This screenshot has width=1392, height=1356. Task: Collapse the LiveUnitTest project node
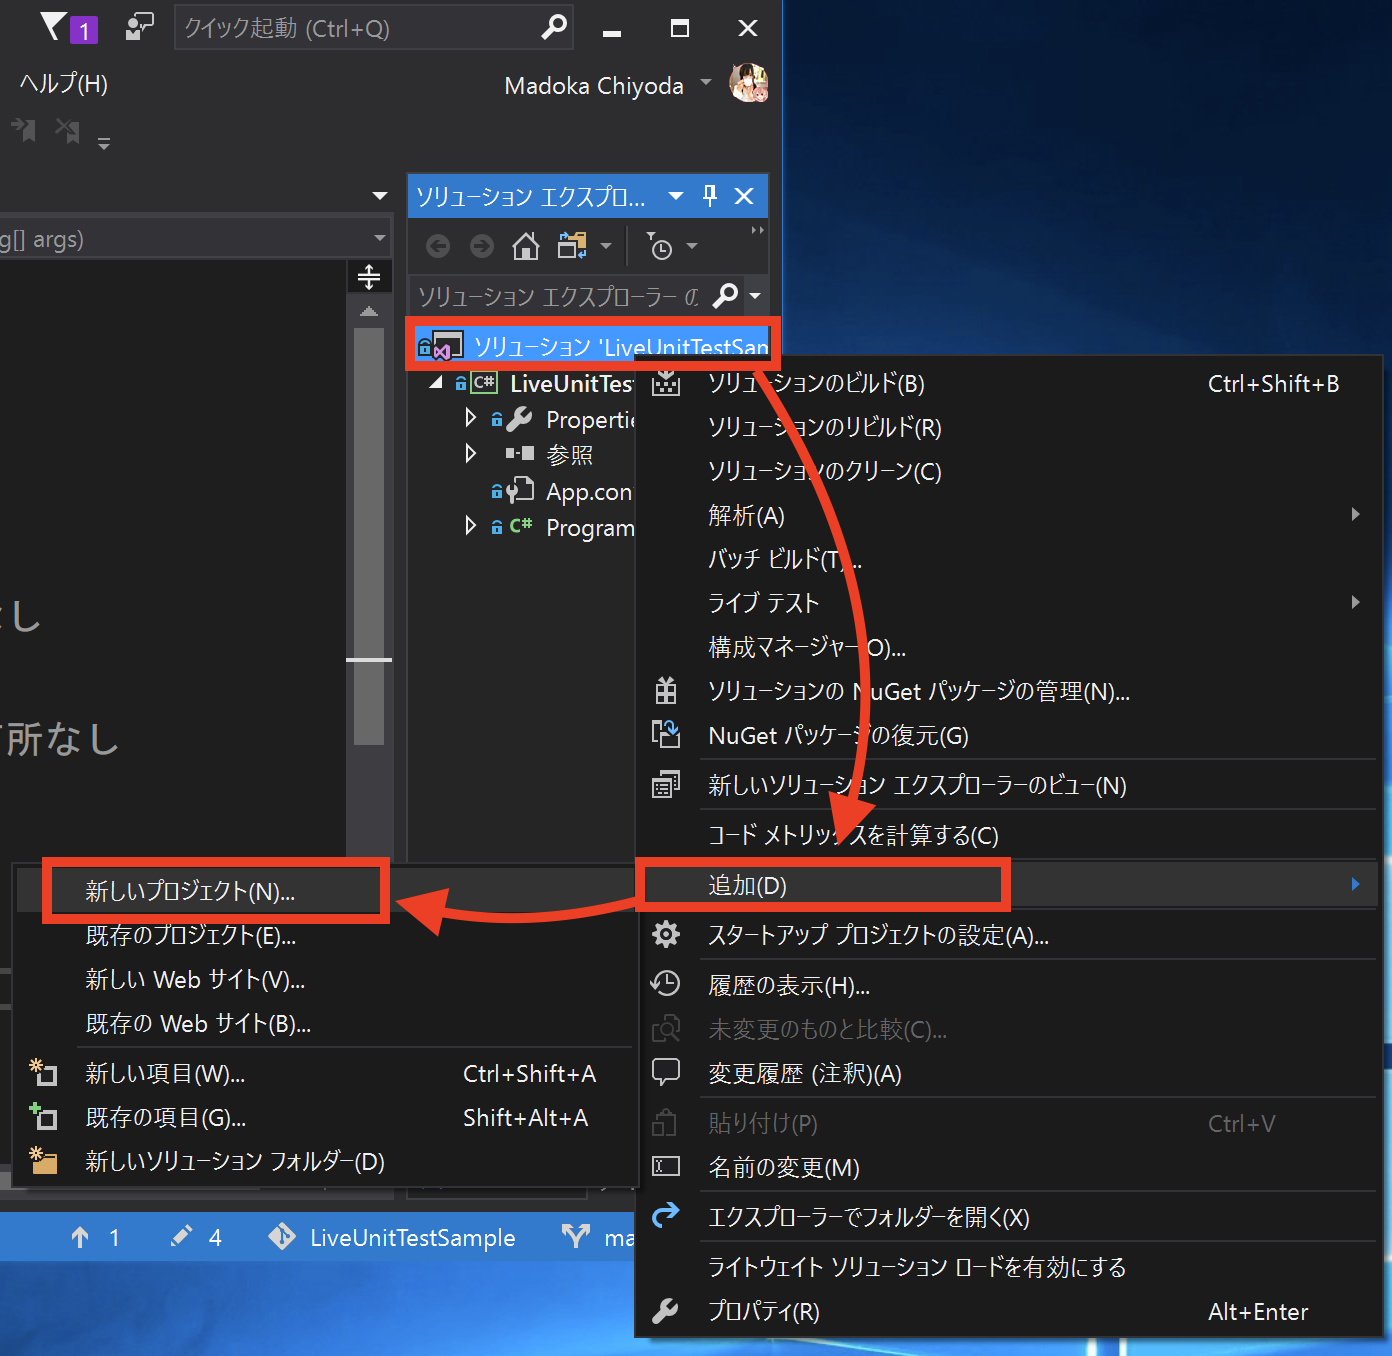436,383
